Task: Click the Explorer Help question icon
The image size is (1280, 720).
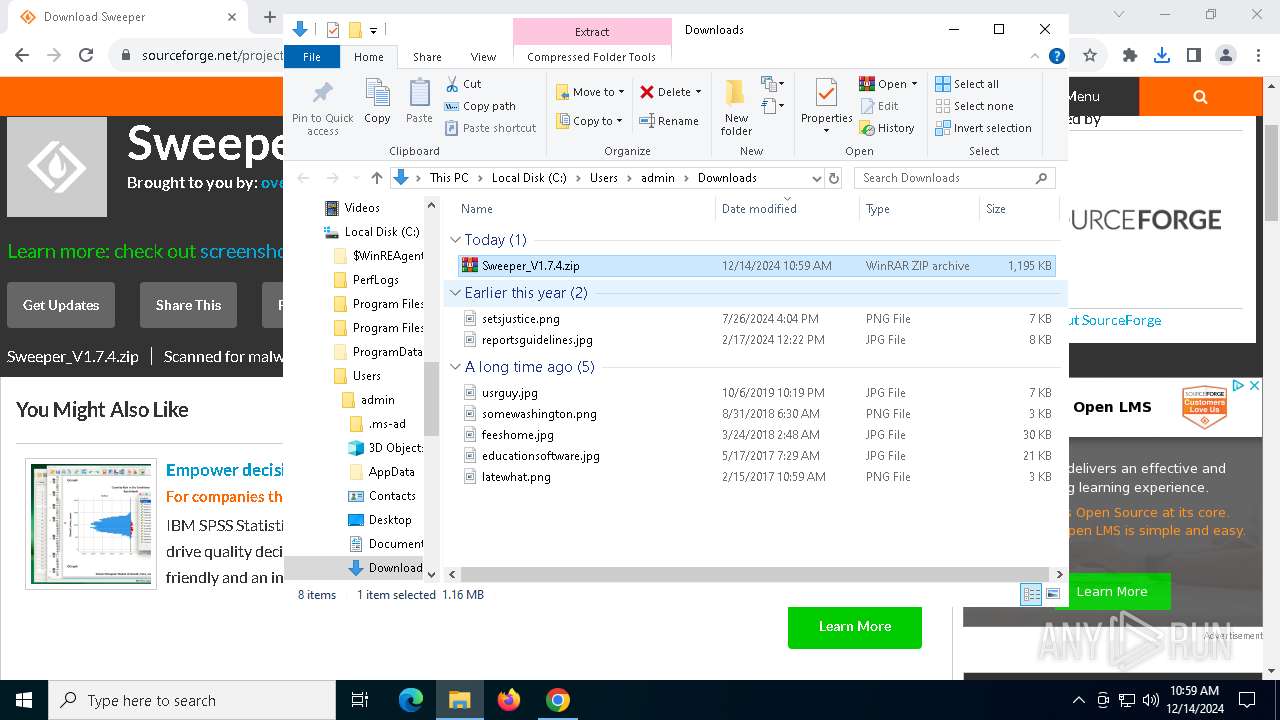Action: [1056, 57]
